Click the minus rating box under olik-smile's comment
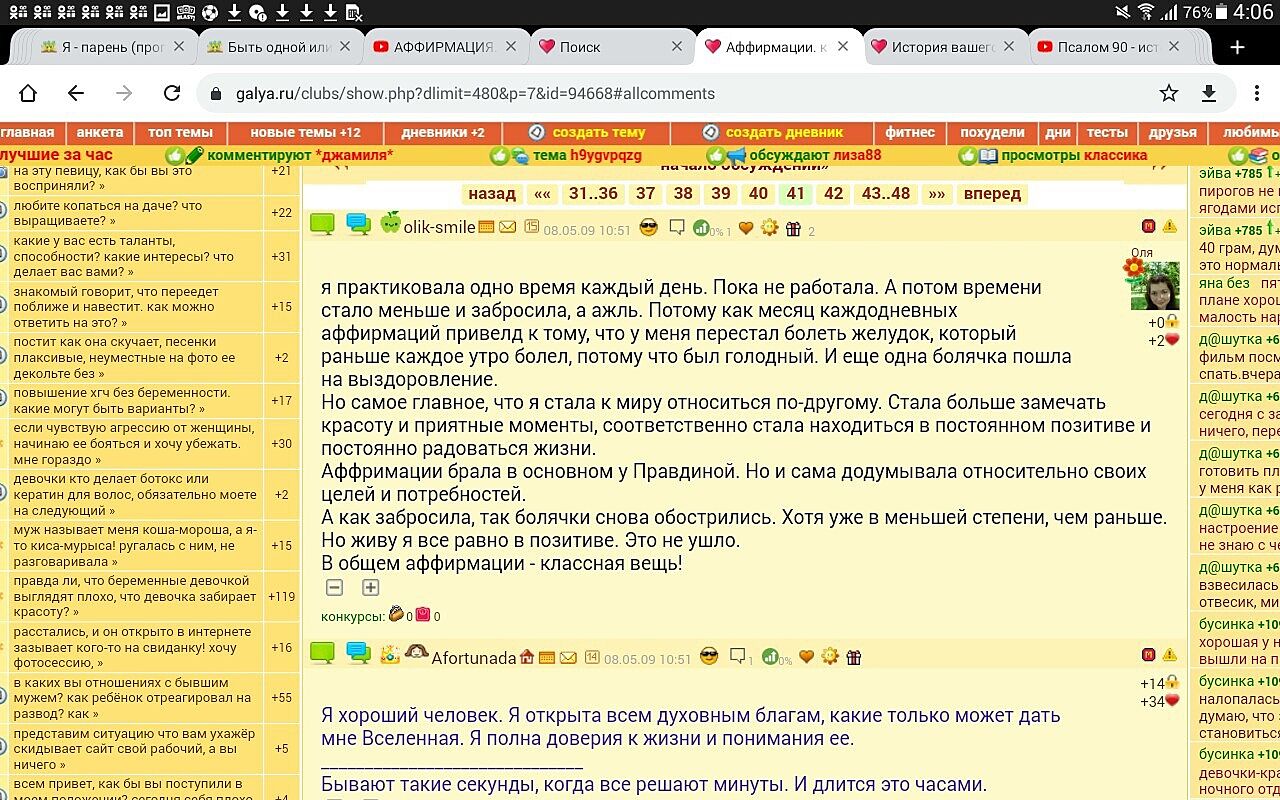 coord(335,588)
